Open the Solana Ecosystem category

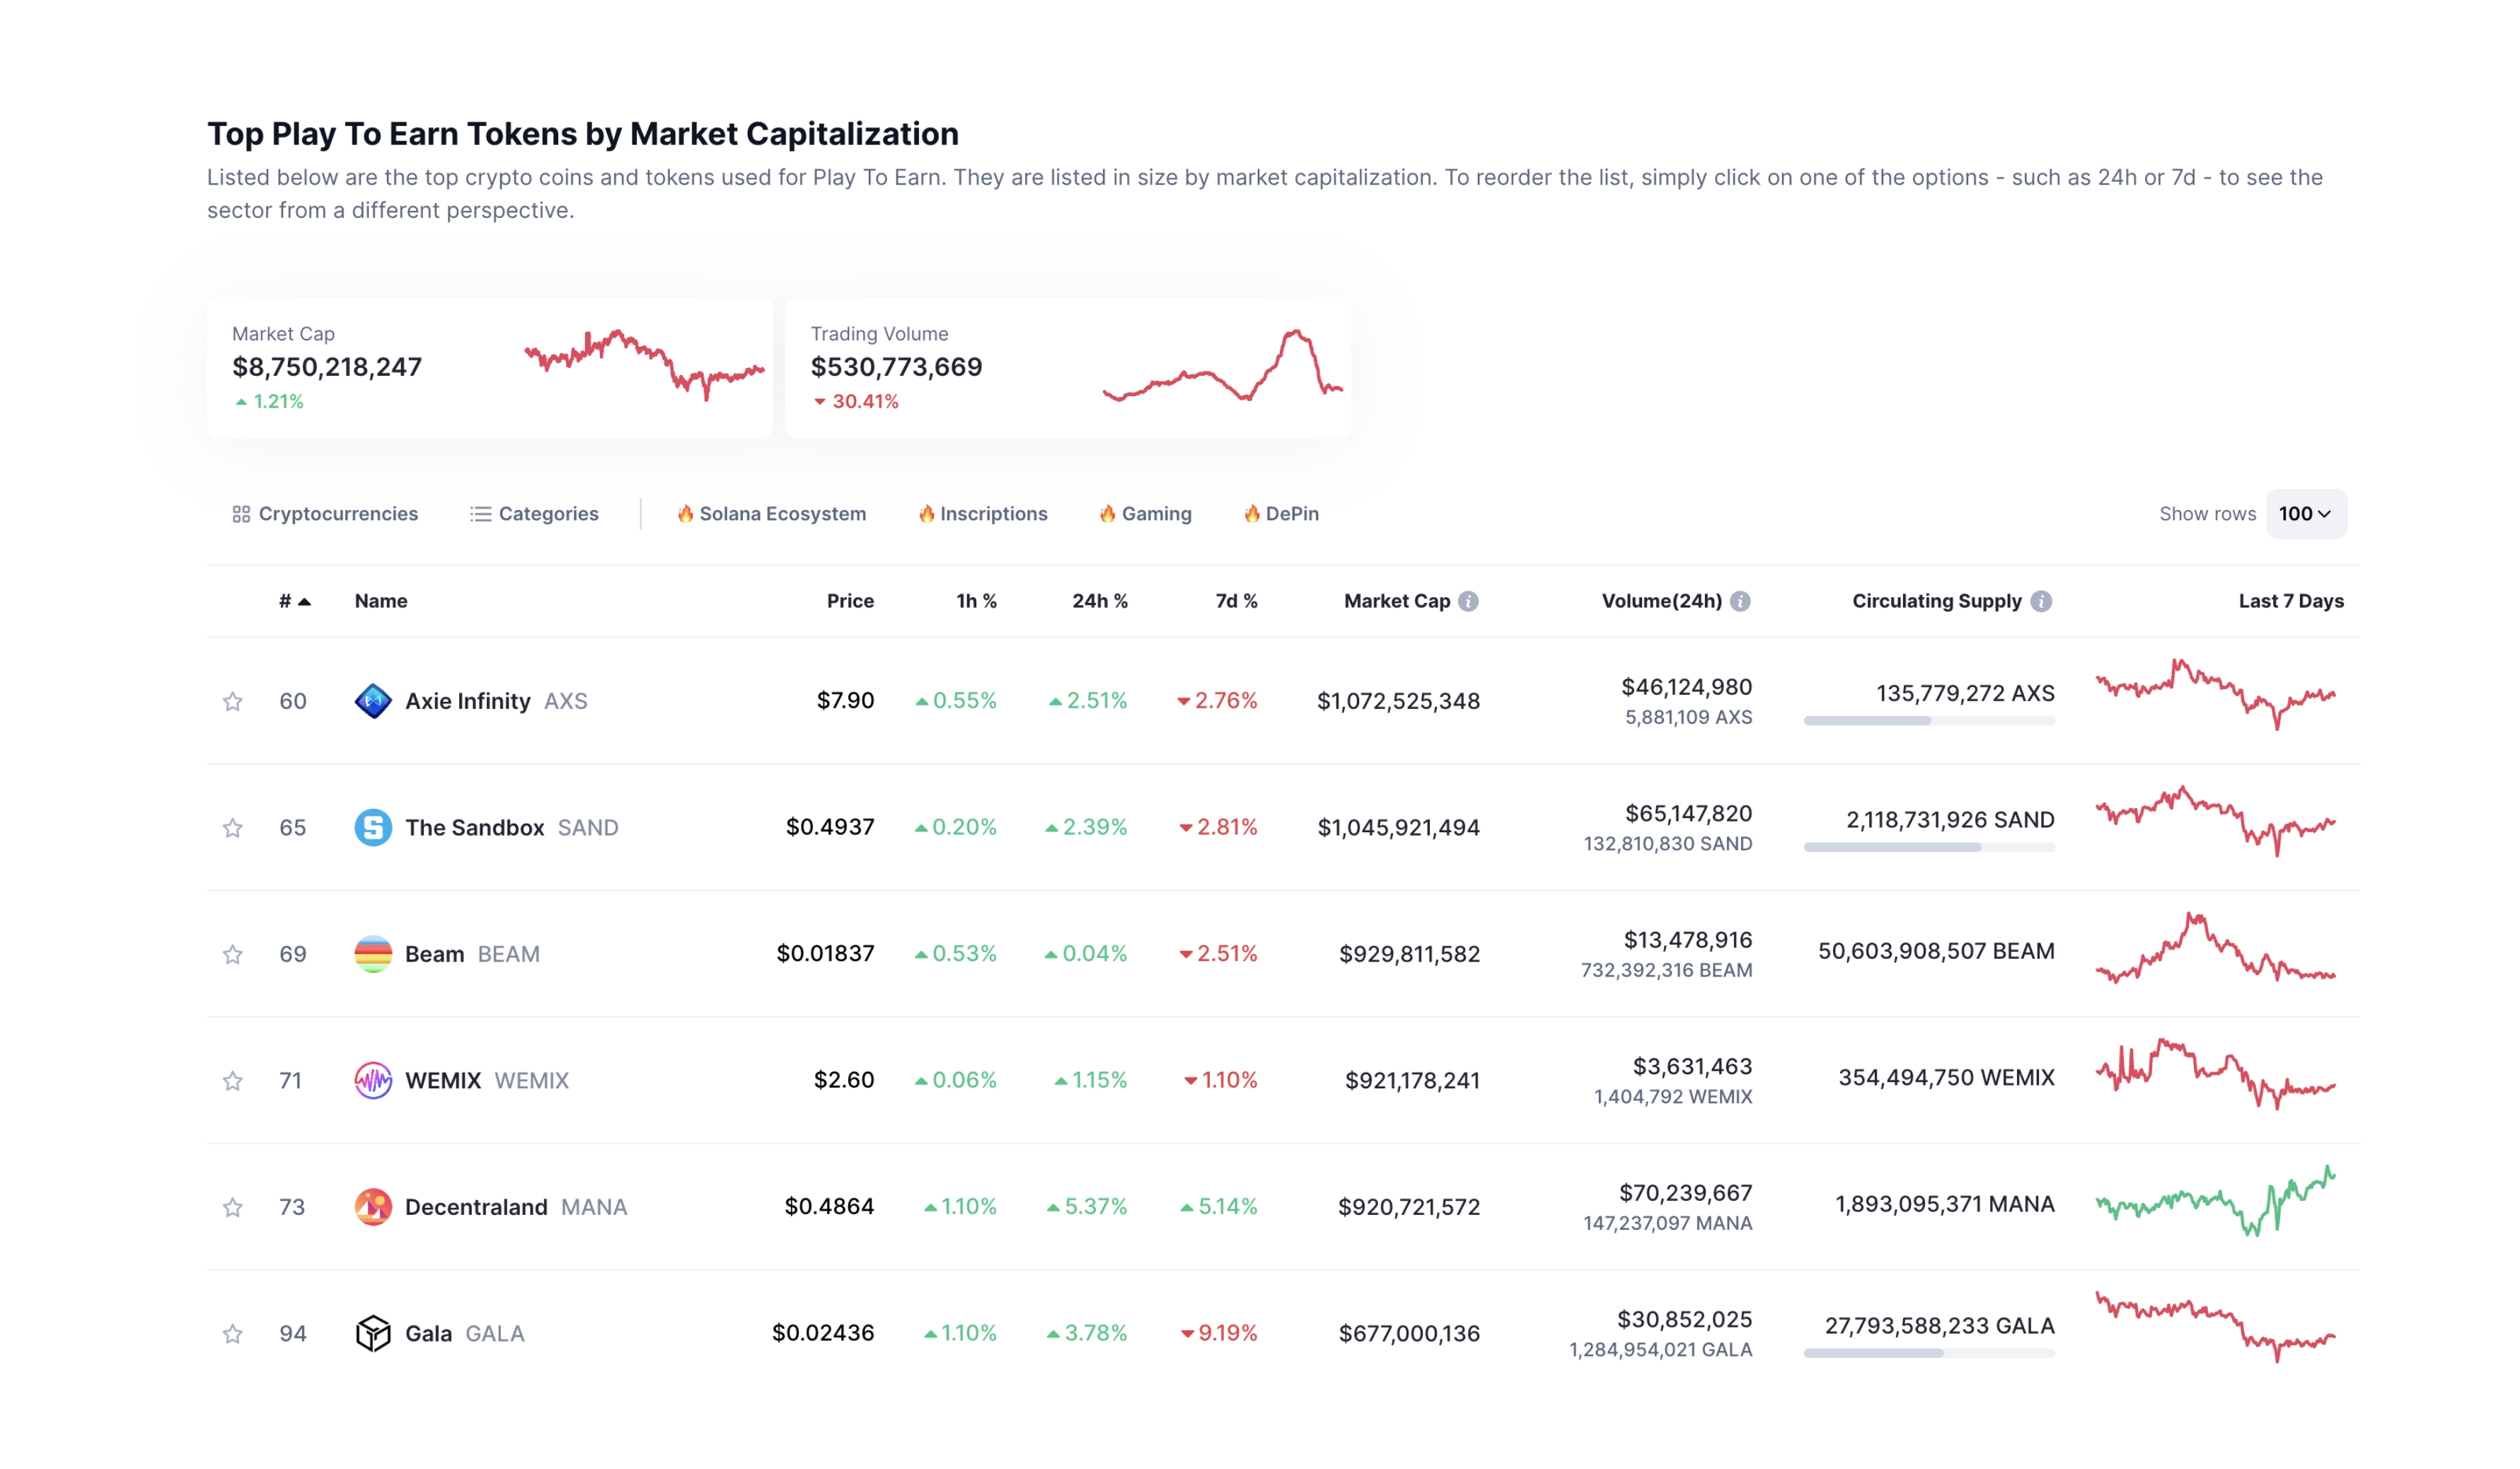(772, 514)
